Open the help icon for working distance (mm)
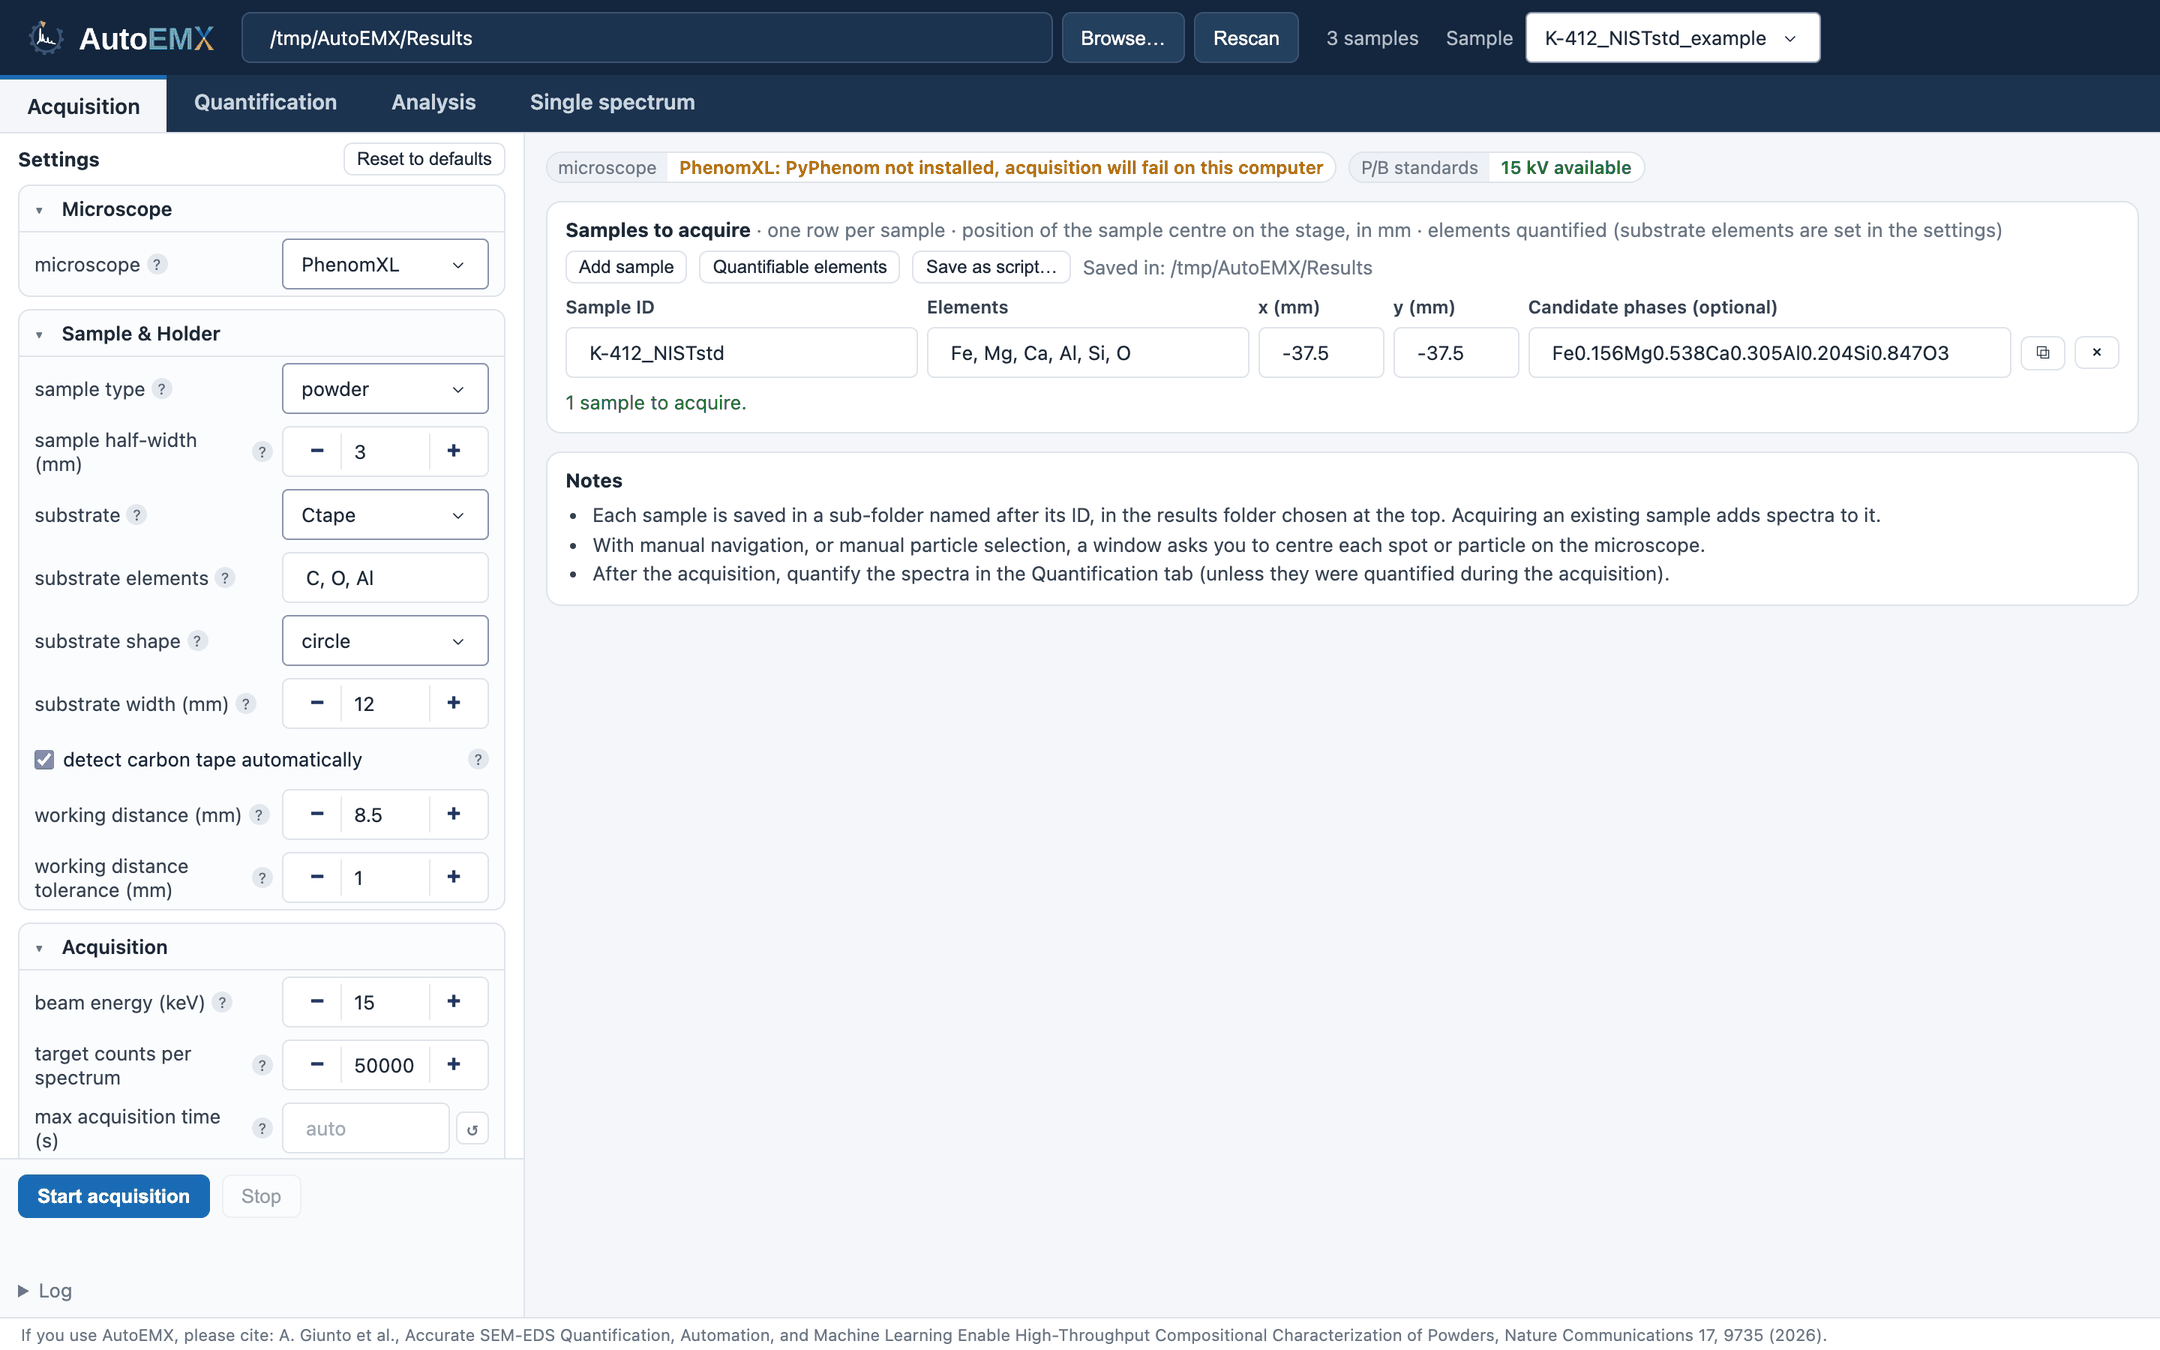This screenshot has width=2160, height=1350. click(x=259, y=815)
